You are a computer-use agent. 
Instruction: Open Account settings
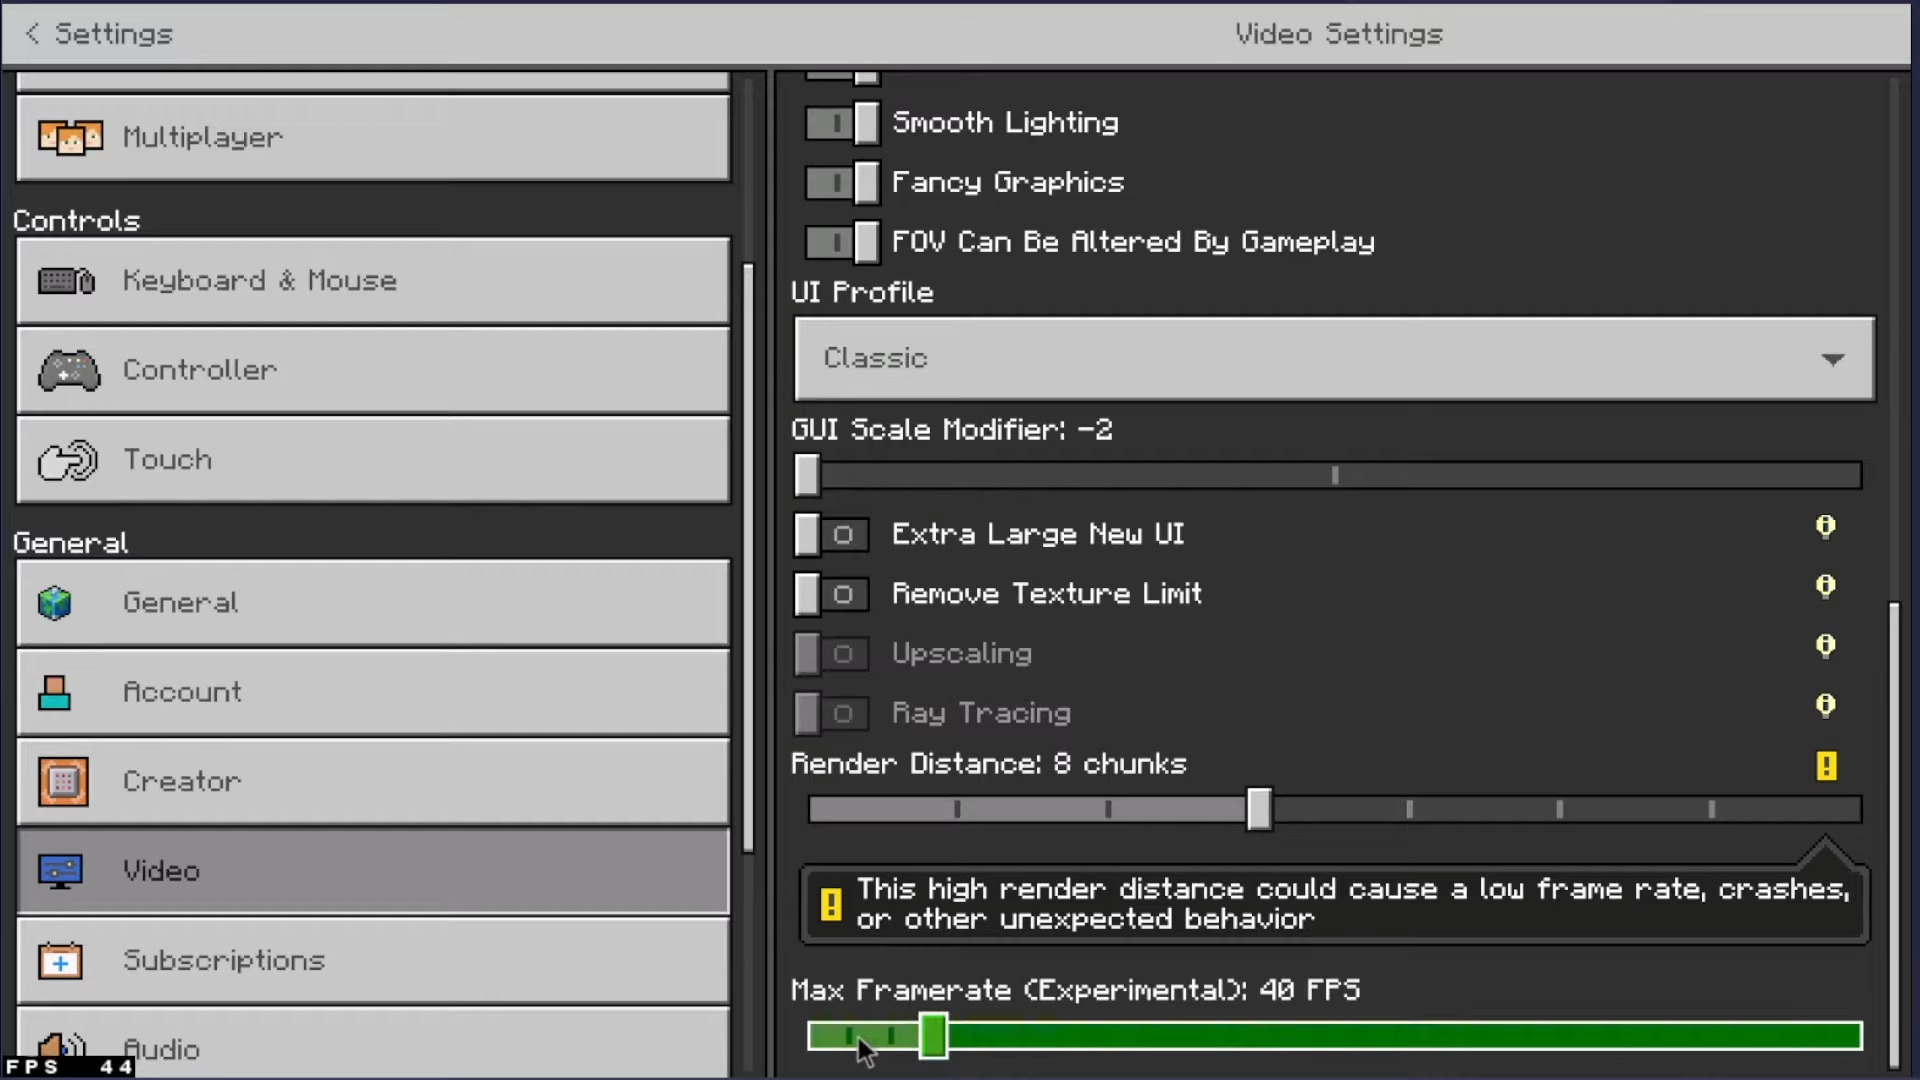point(373,692)
